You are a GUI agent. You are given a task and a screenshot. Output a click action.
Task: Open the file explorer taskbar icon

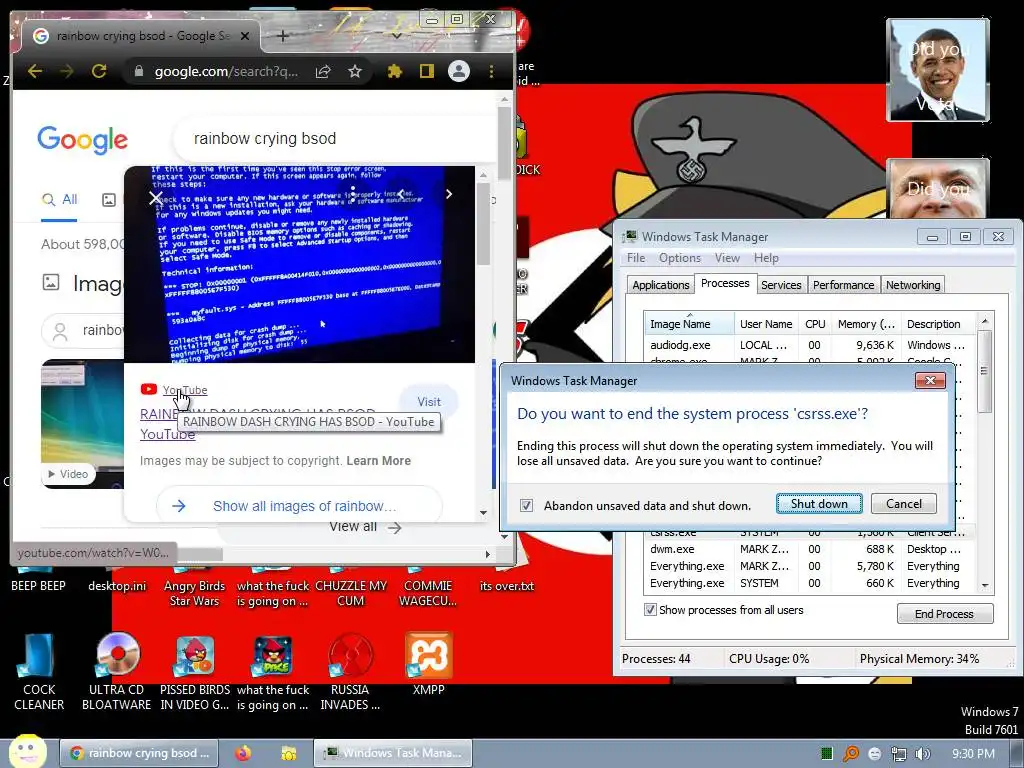[289, 753]
